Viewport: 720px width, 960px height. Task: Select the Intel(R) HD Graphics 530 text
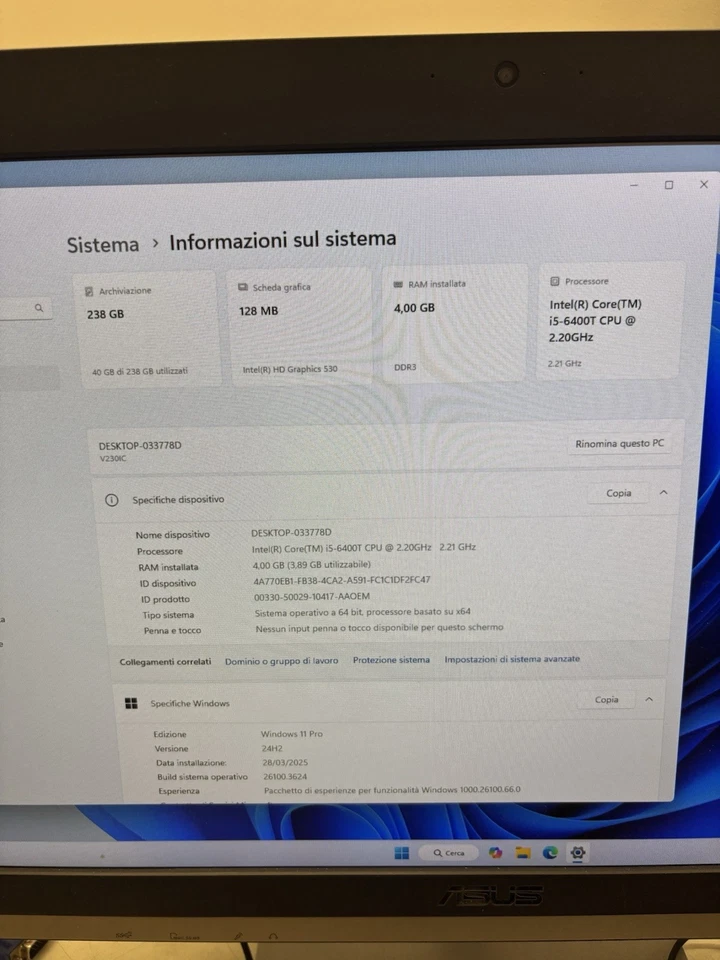click(290, 369)
